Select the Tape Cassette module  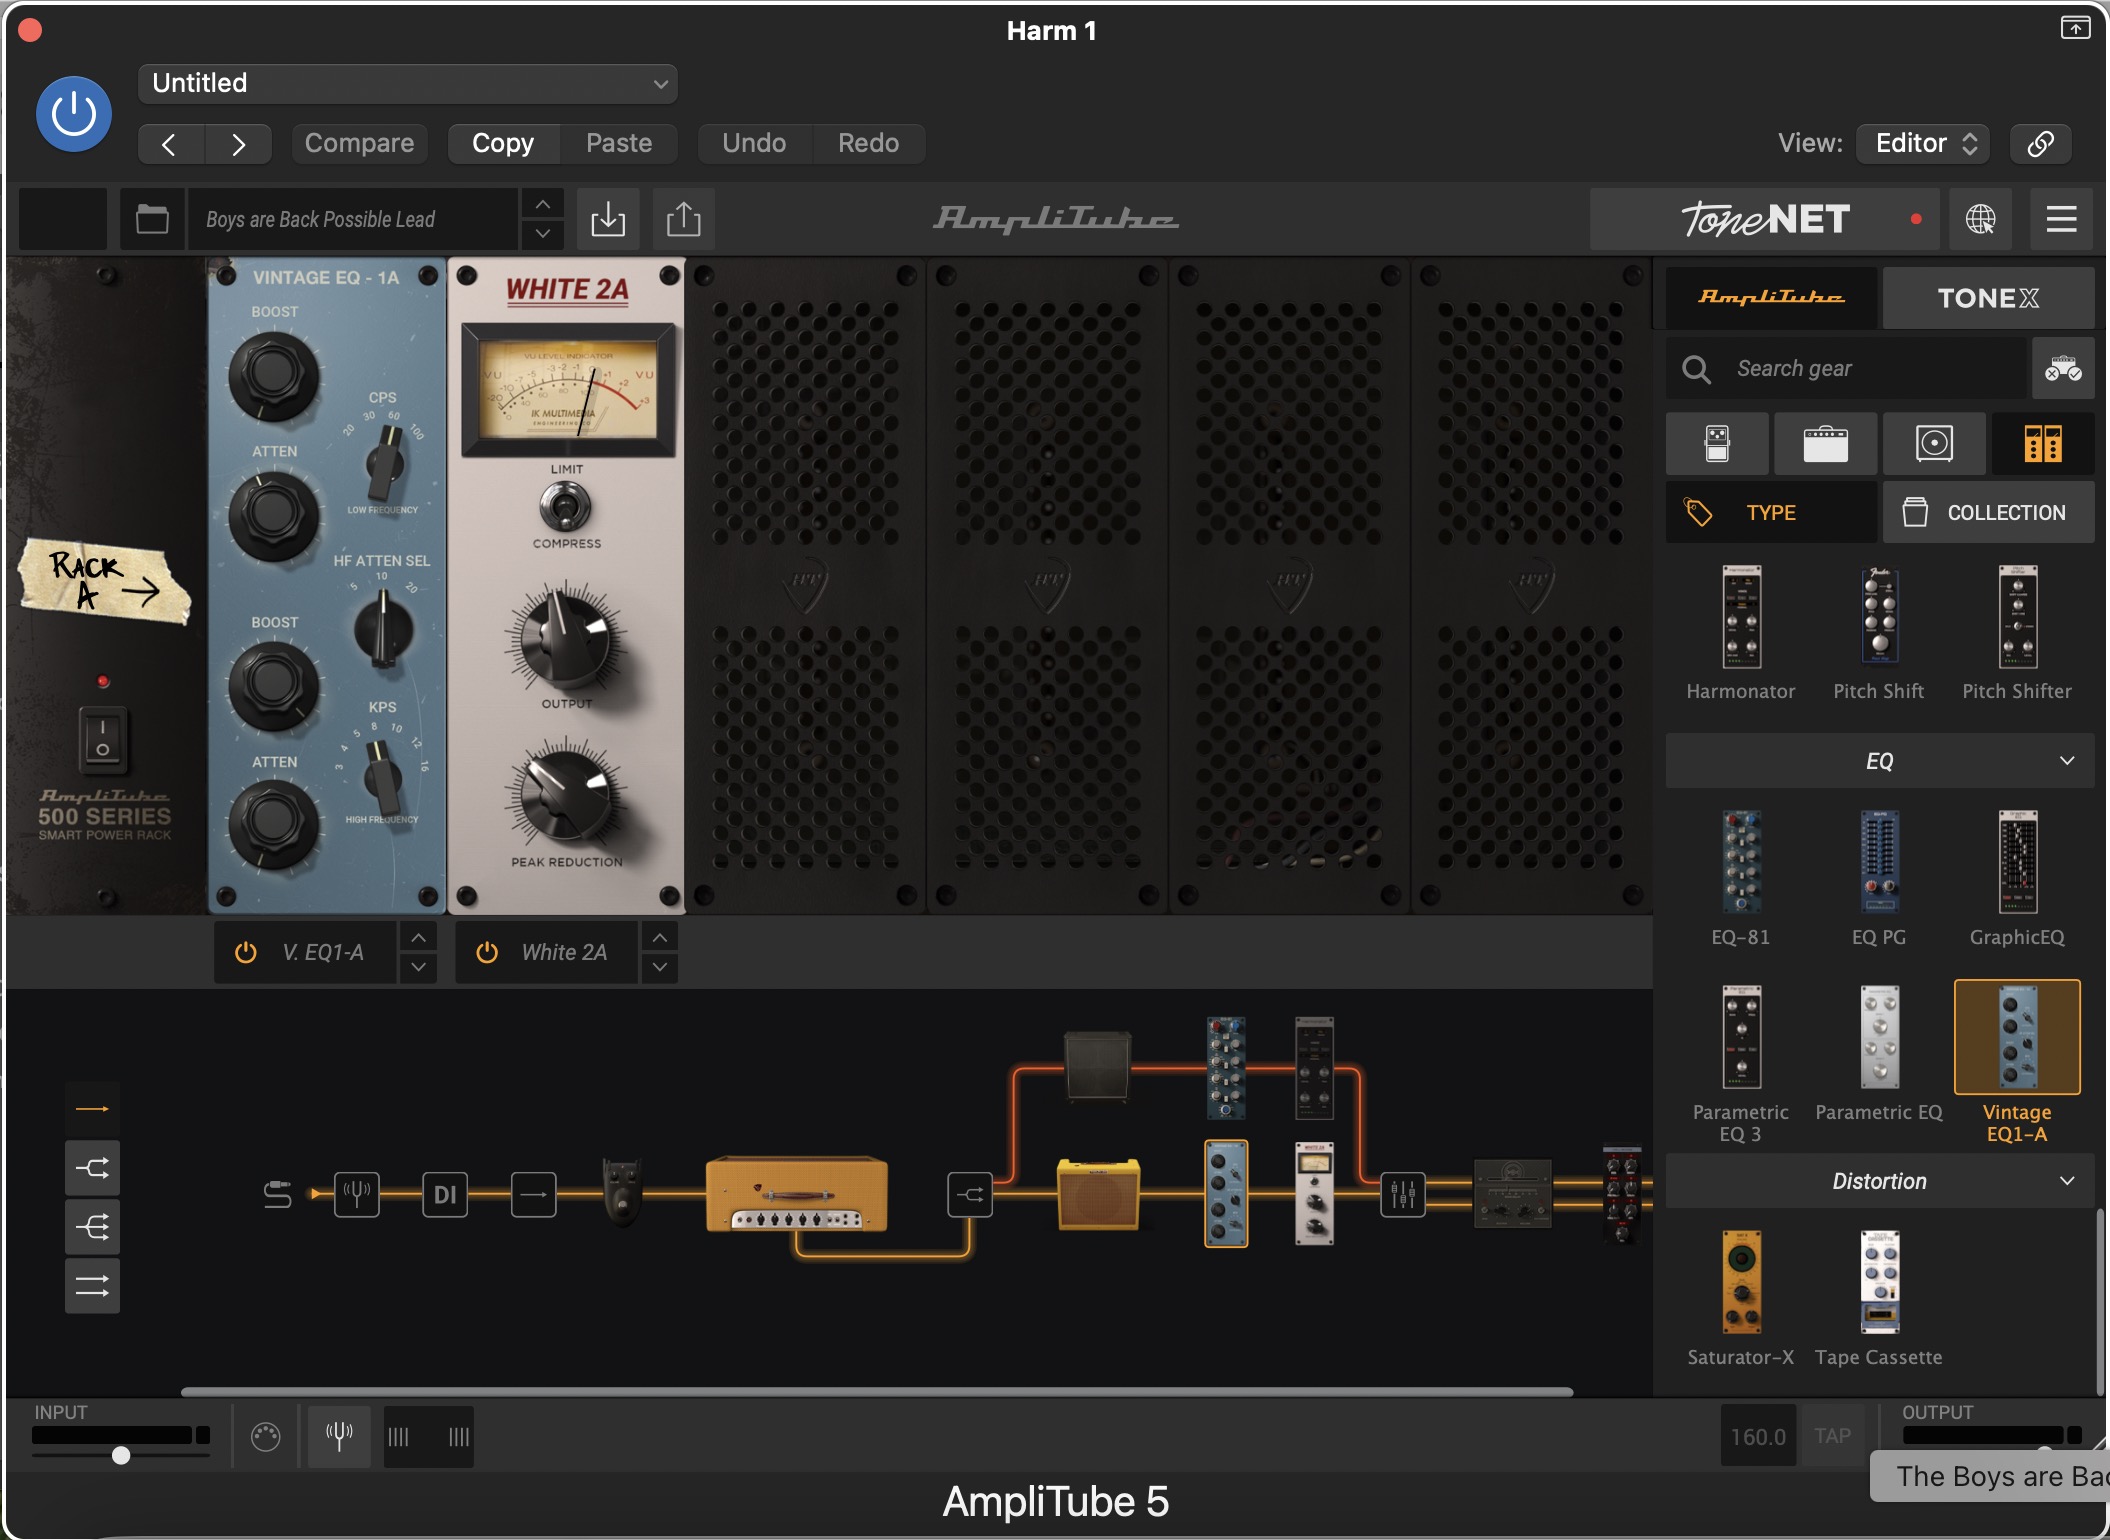(1879, 1299)
